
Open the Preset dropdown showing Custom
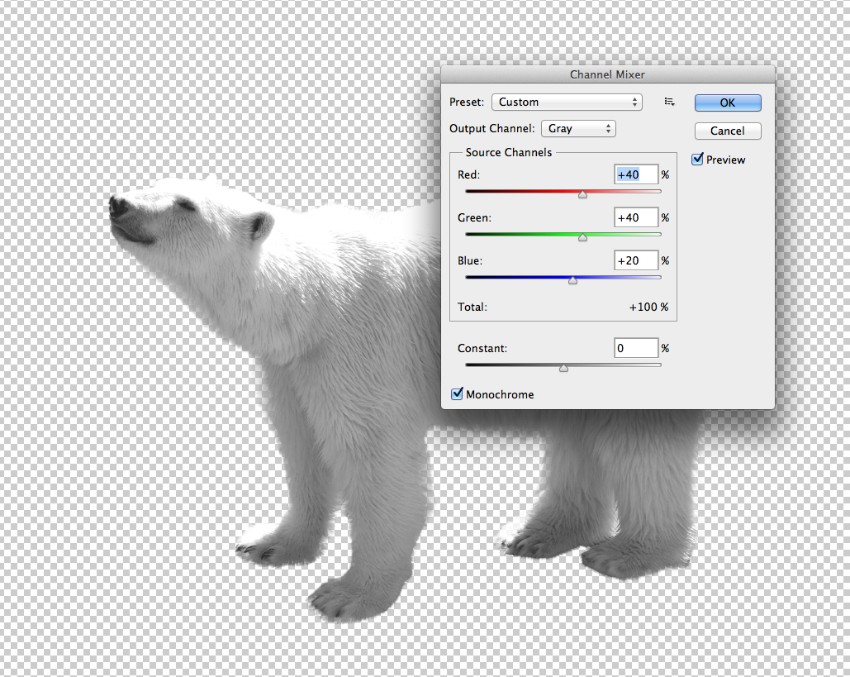567,102
